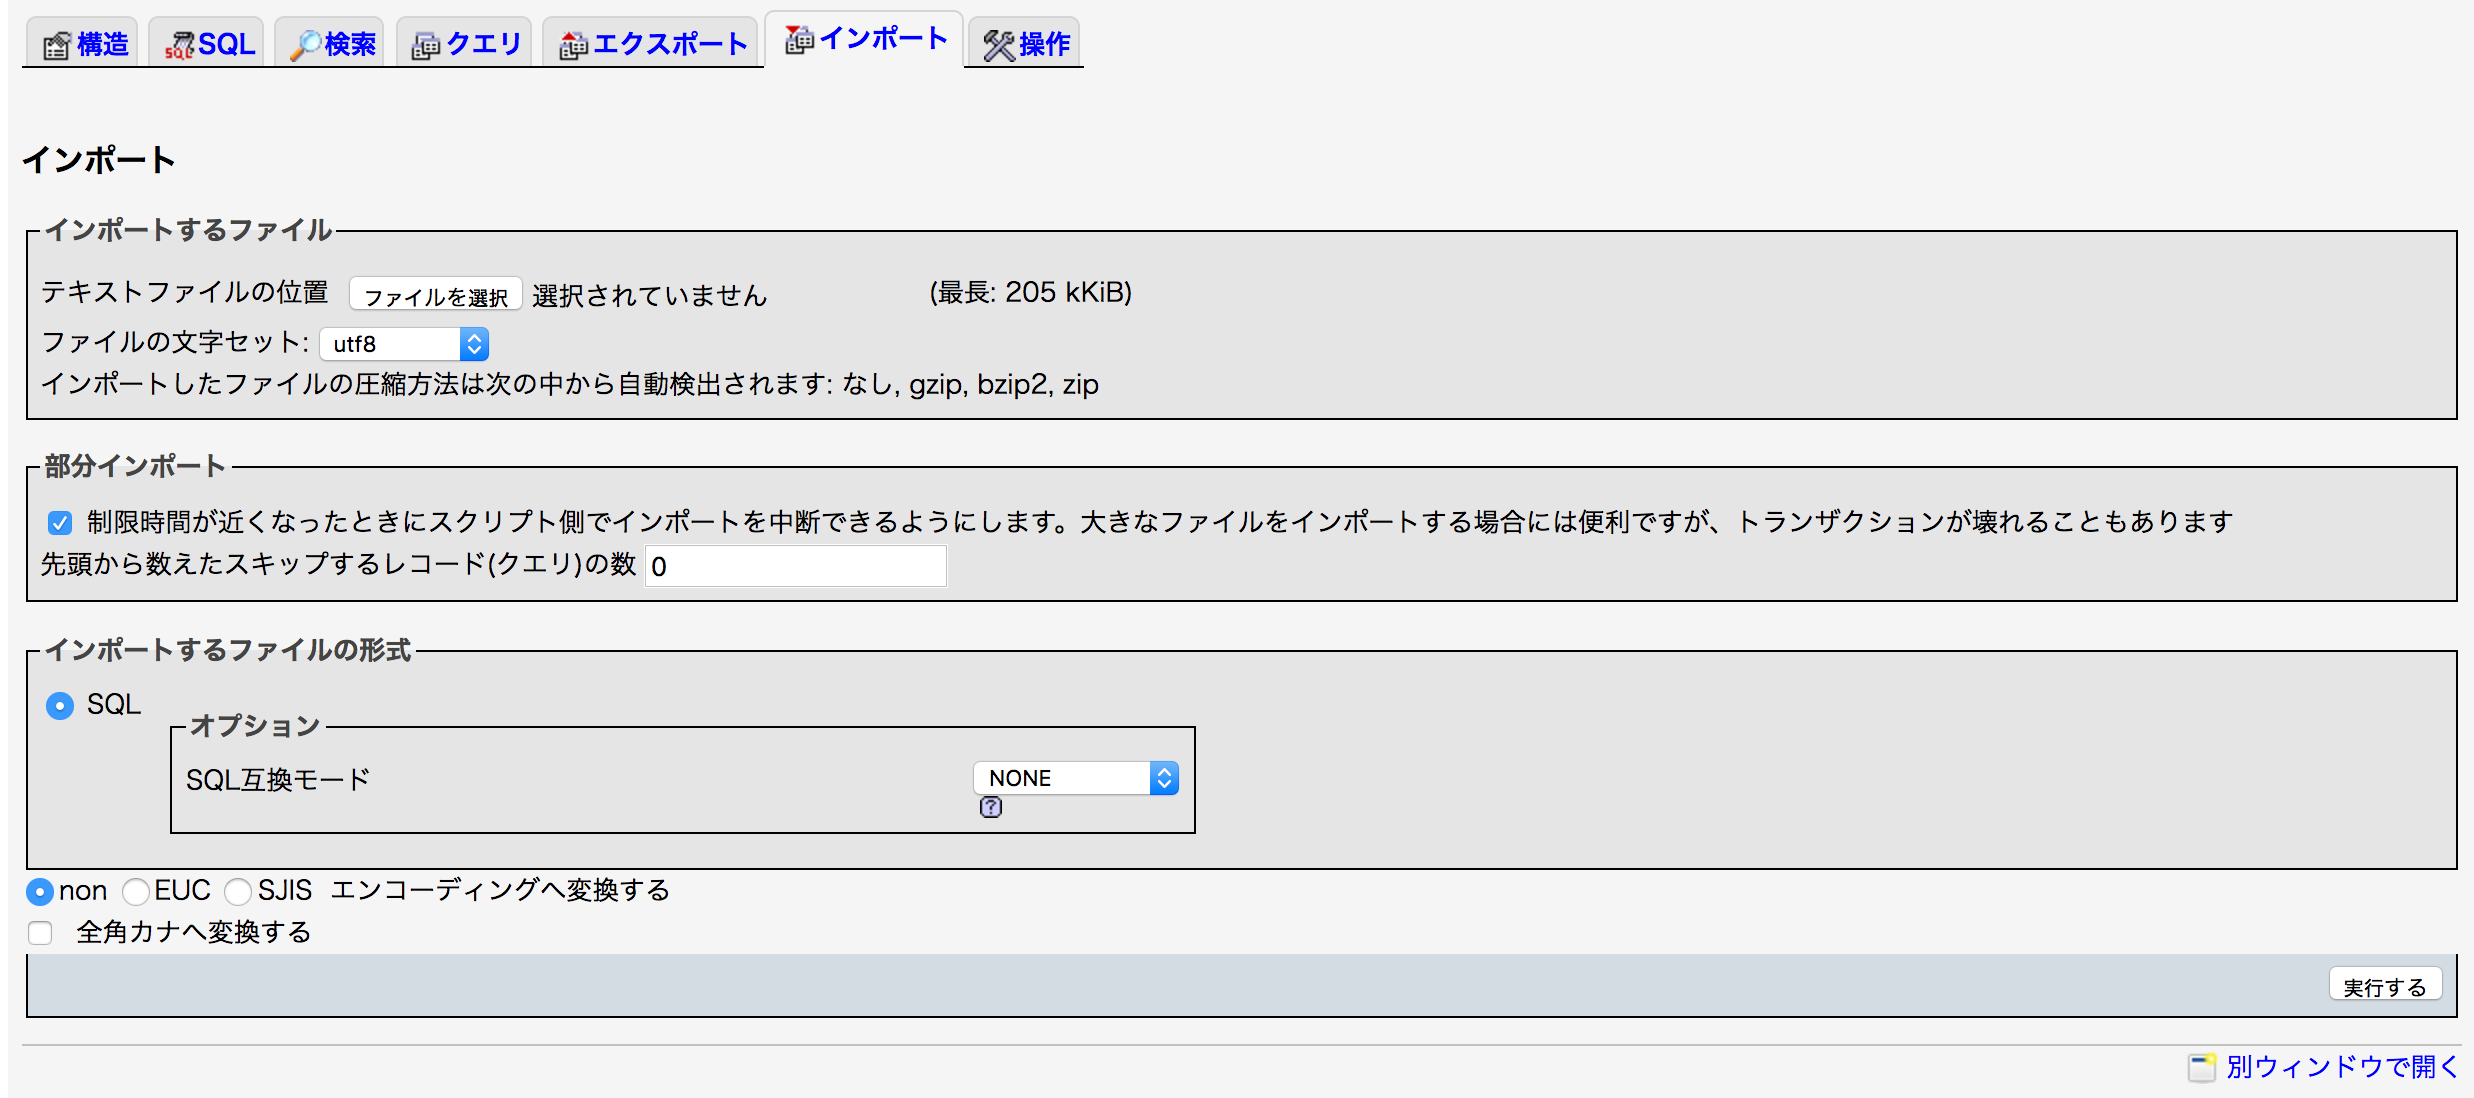
Task: Select the non encoding radio button
Action: point(40,891)
